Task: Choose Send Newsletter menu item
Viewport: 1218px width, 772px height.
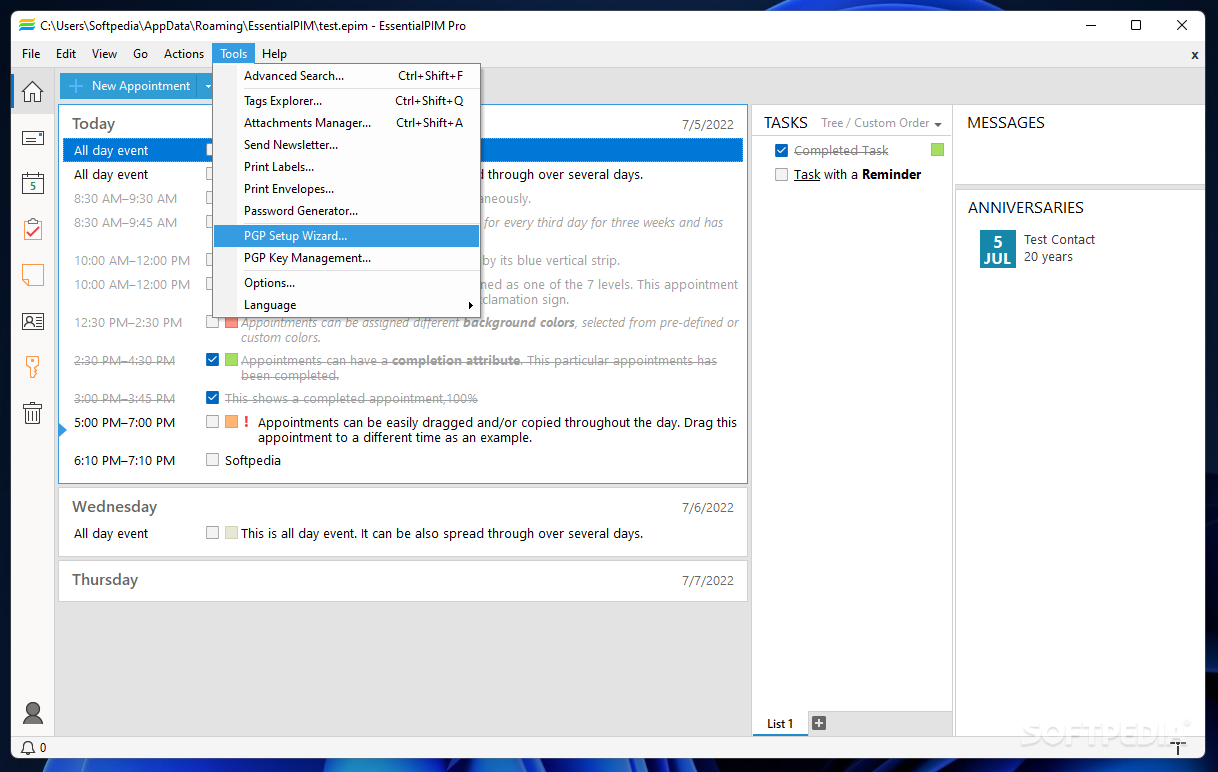Action: (x=346, y=145)
